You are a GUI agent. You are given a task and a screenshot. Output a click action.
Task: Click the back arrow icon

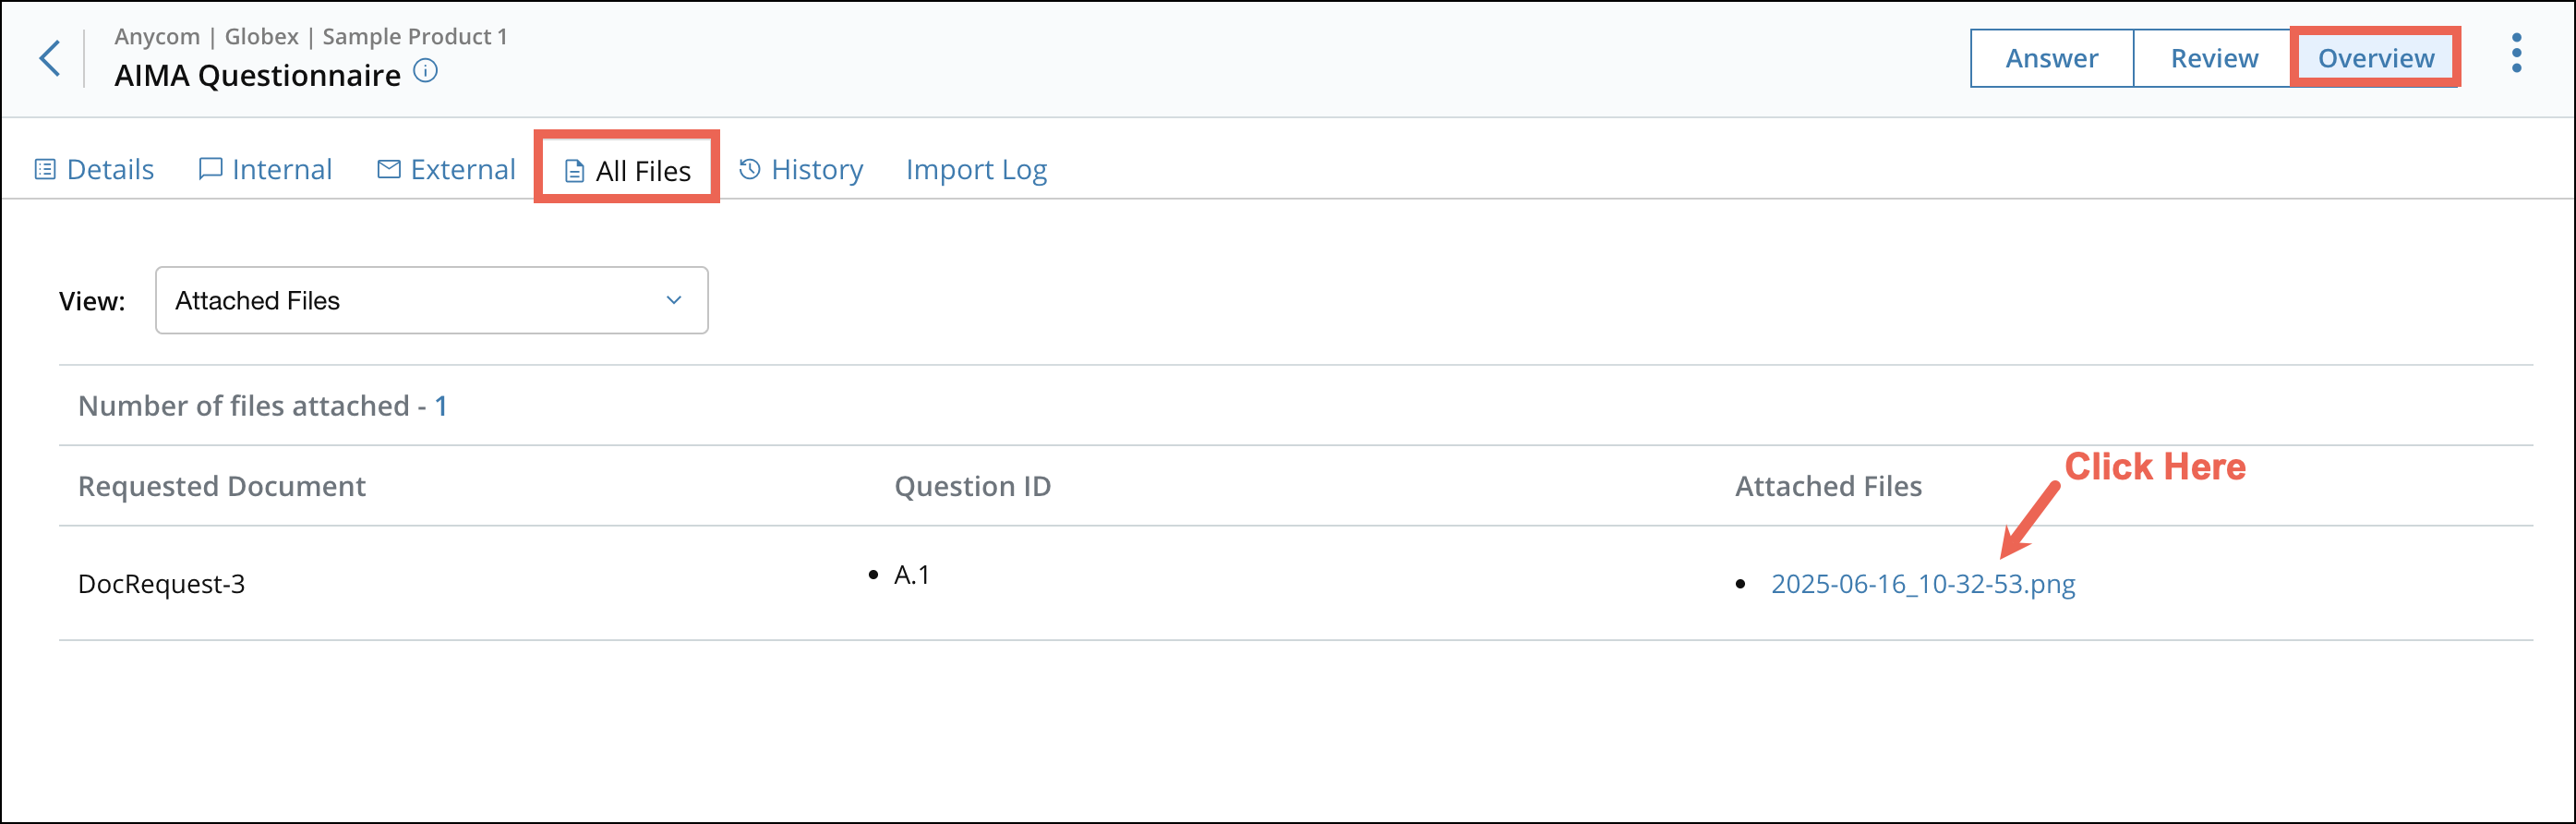pyautogui.click(x=50, y=58)
